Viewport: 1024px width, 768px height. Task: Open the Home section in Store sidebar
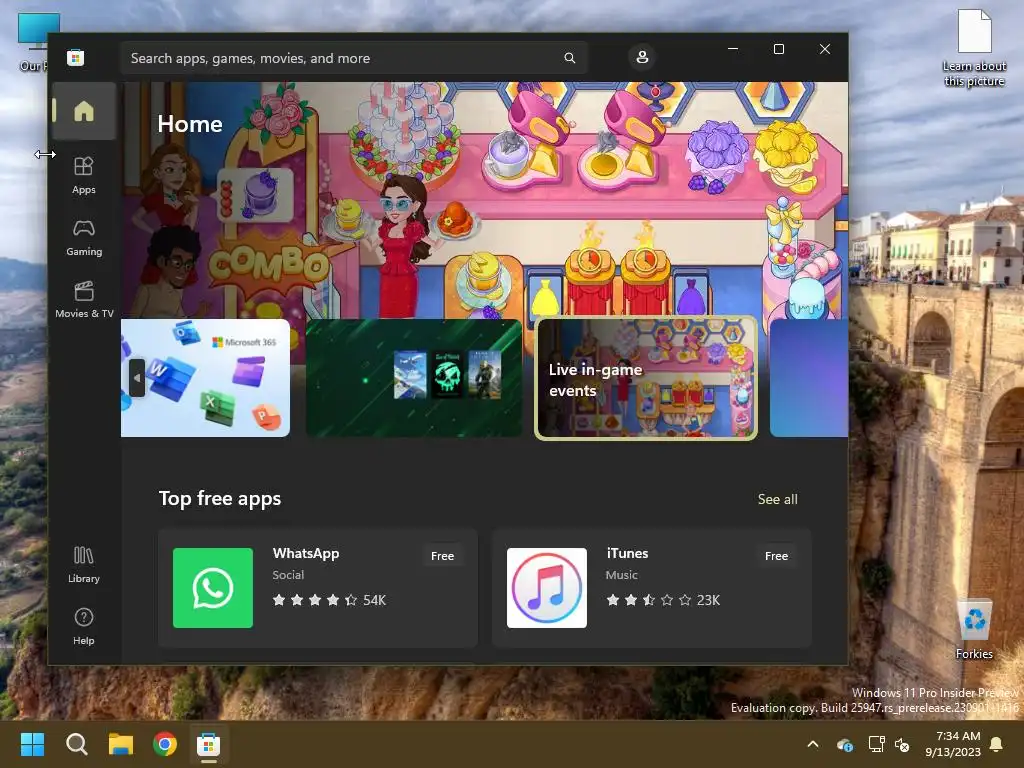click(x=84, y=111)
